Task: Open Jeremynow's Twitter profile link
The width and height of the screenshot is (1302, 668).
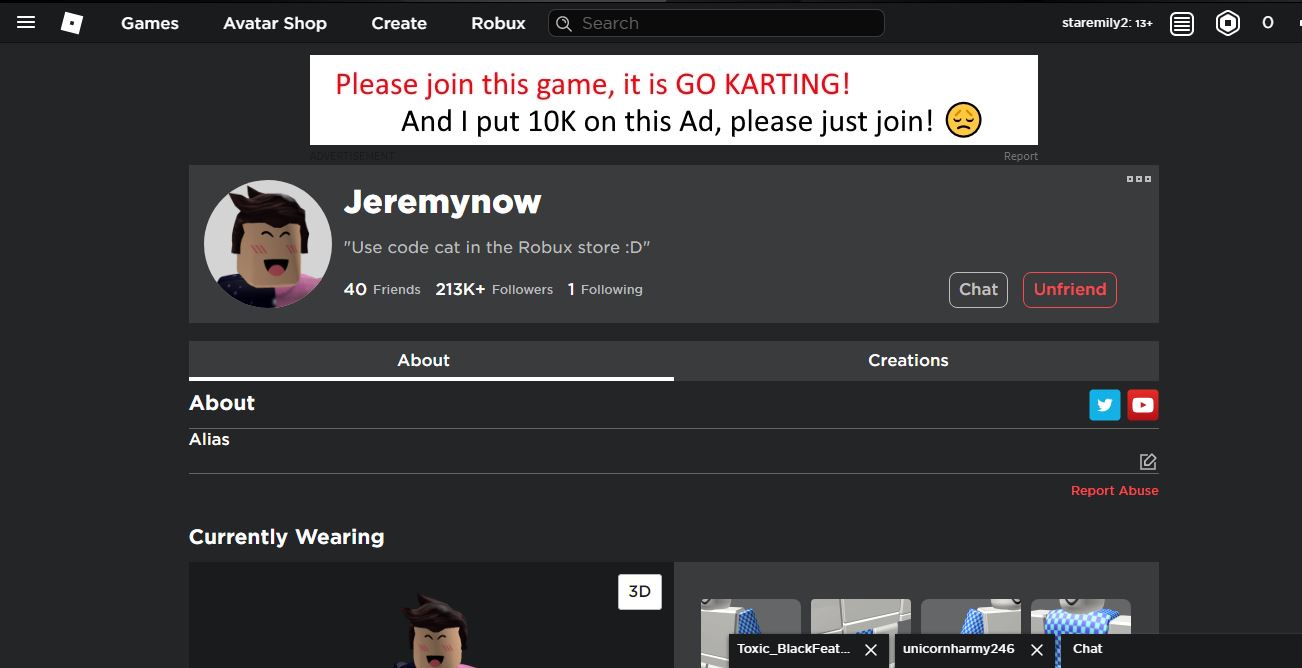Action: click(x=1105, y=405)
